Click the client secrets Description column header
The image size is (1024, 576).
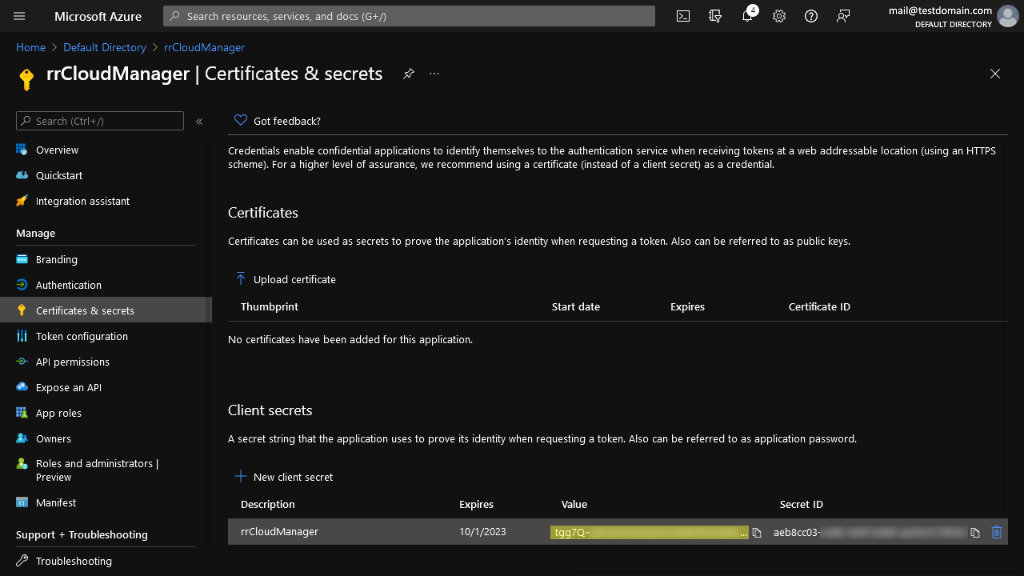click(x=268, y=504)
